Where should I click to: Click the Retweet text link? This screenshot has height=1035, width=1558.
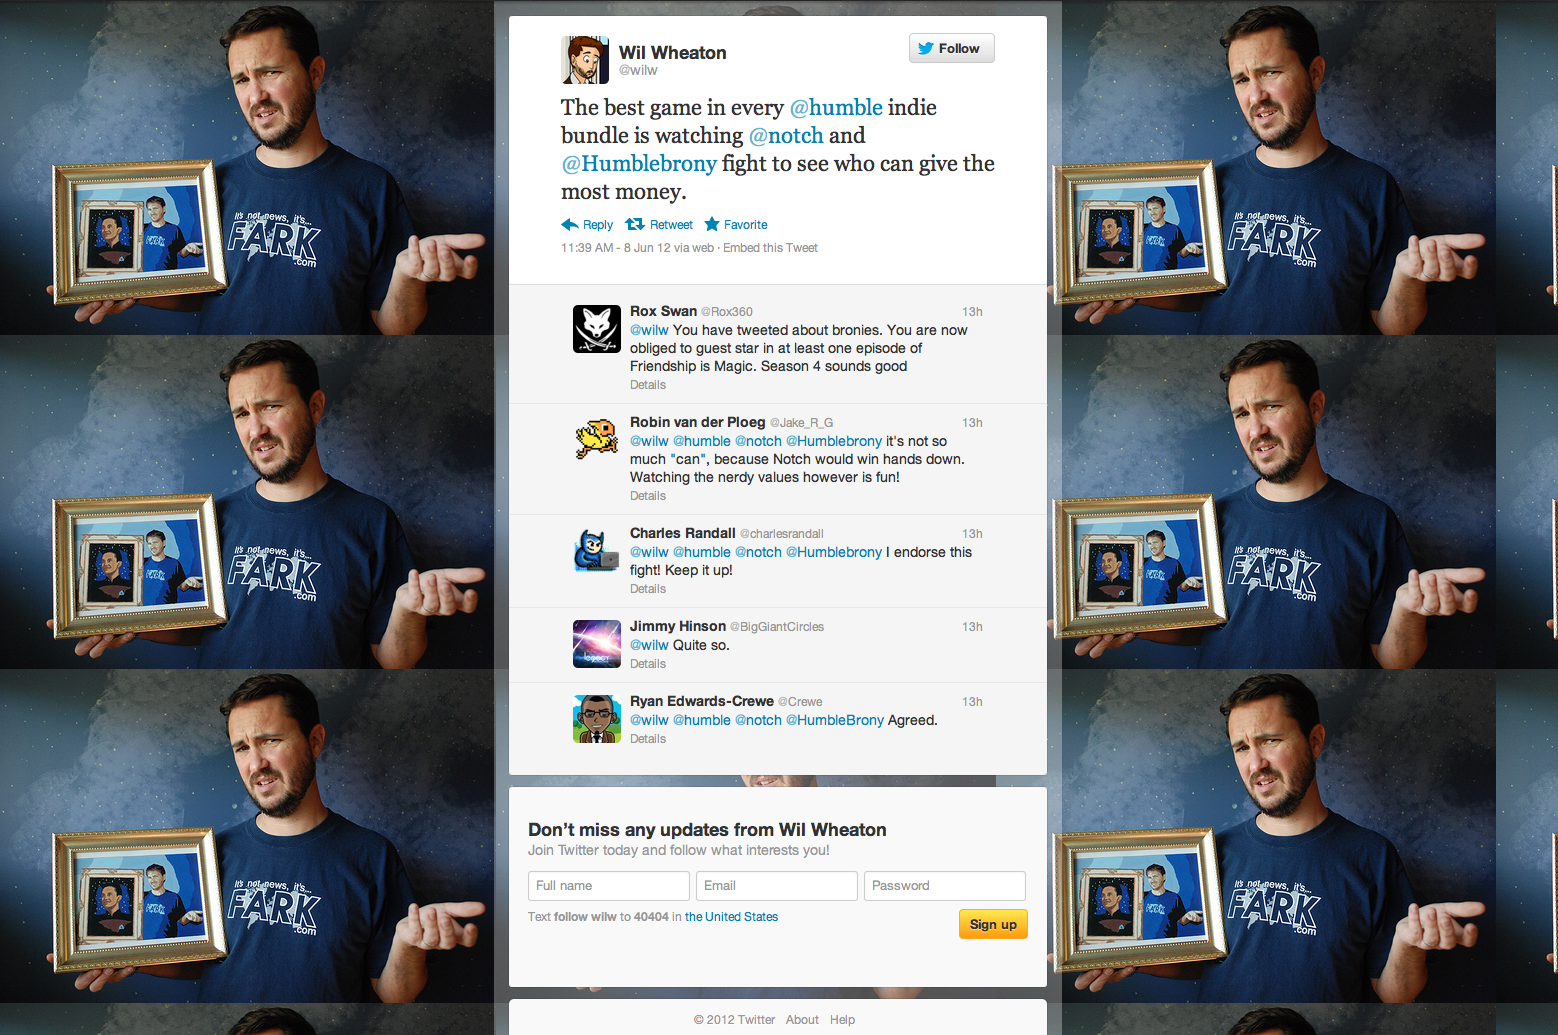pos(671,225)
